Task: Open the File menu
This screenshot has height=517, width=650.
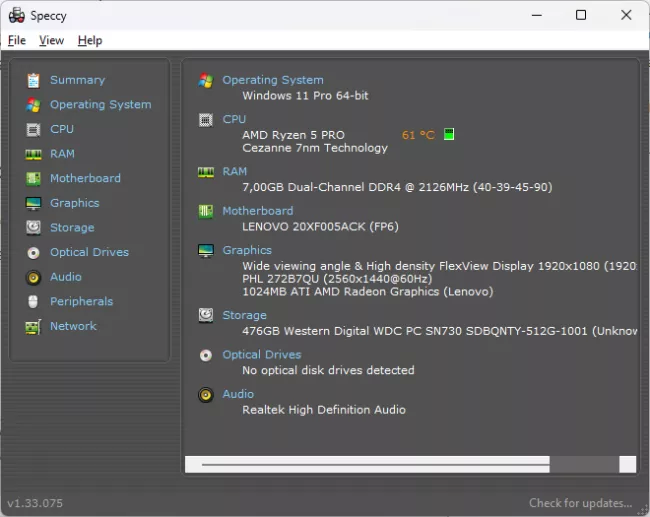Action: click(x=17, y=40)
